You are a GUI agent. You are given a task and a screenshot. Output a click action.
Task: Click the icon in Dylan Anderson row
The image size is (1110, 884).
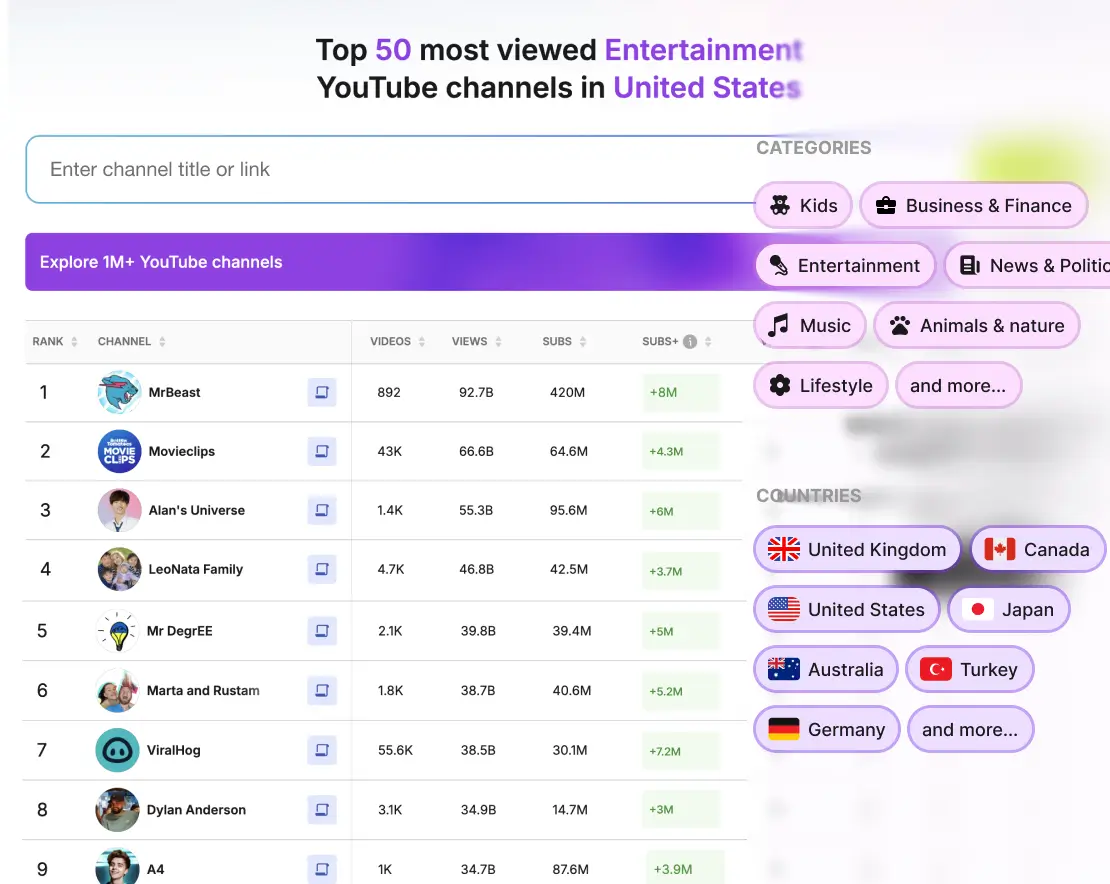pyautogui.click(x=321, y=810)
